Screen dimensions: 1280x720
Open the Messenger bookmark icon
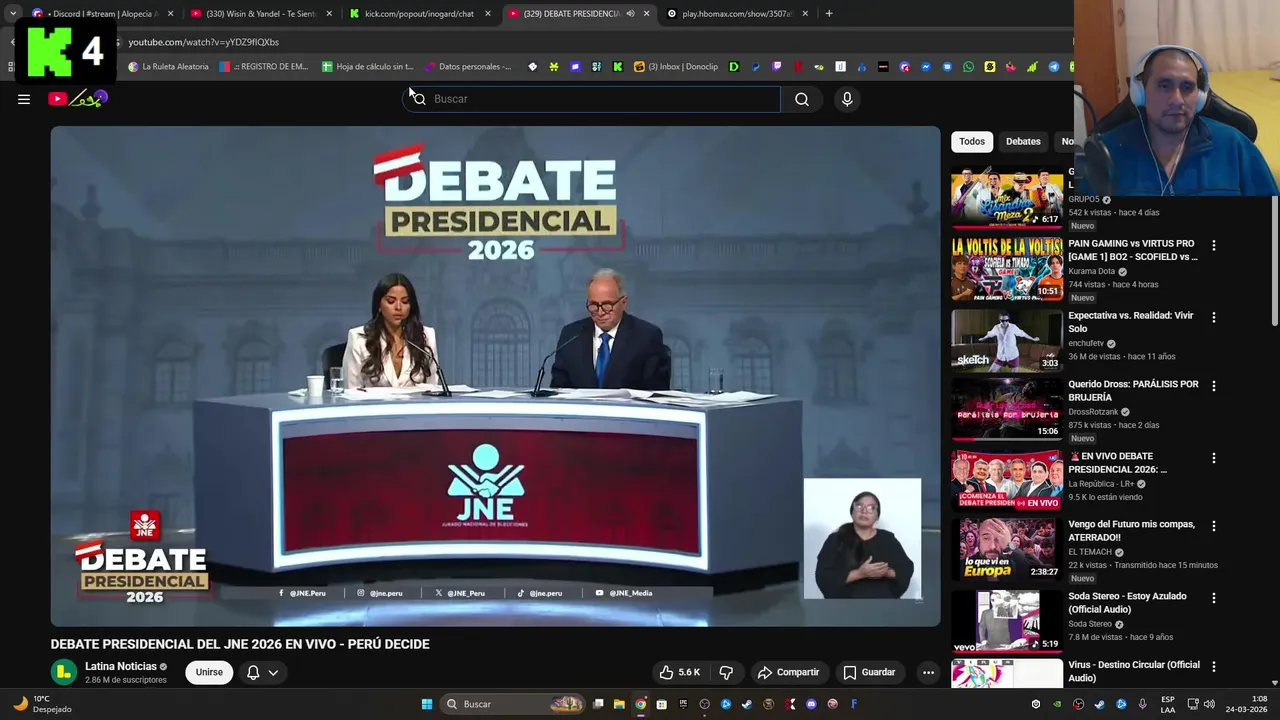926,67
